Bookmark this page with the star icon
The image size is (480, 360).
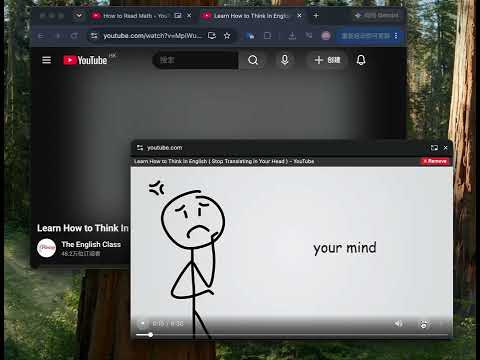227,36
